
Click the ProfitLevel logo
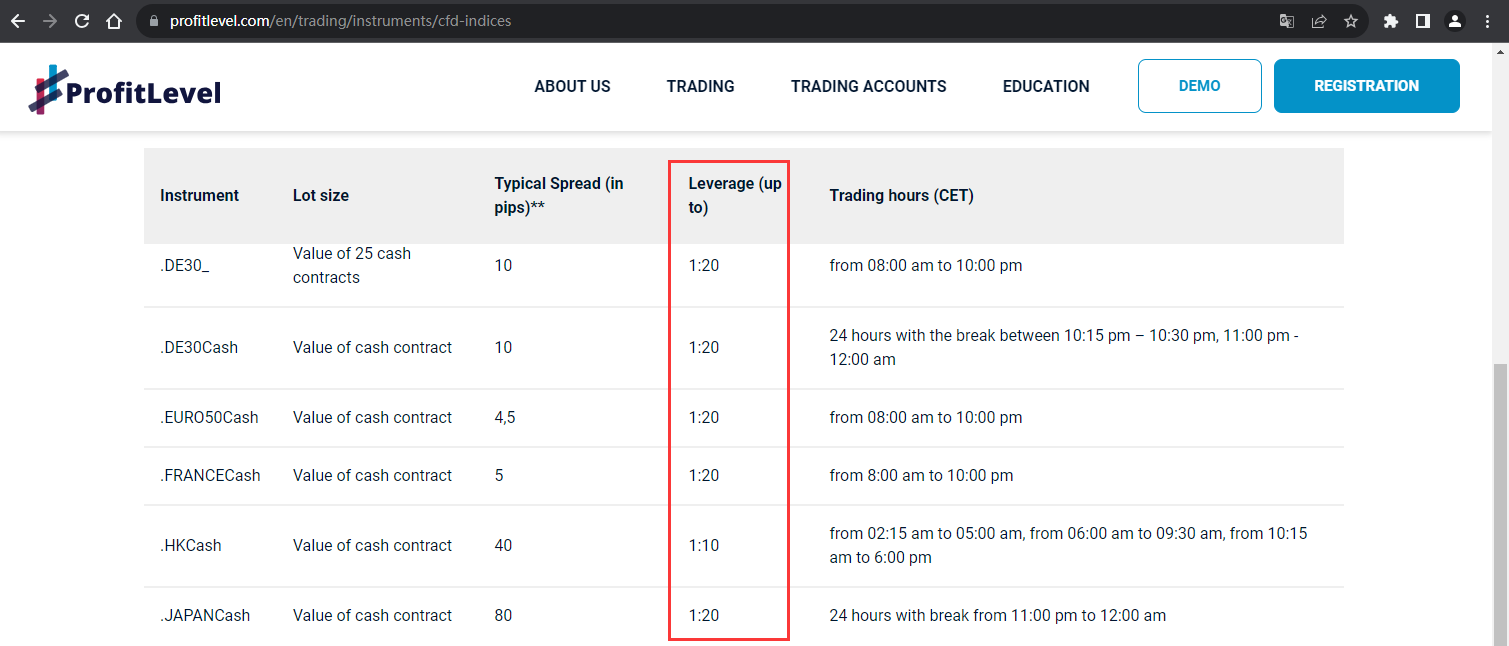click(125, 89)
